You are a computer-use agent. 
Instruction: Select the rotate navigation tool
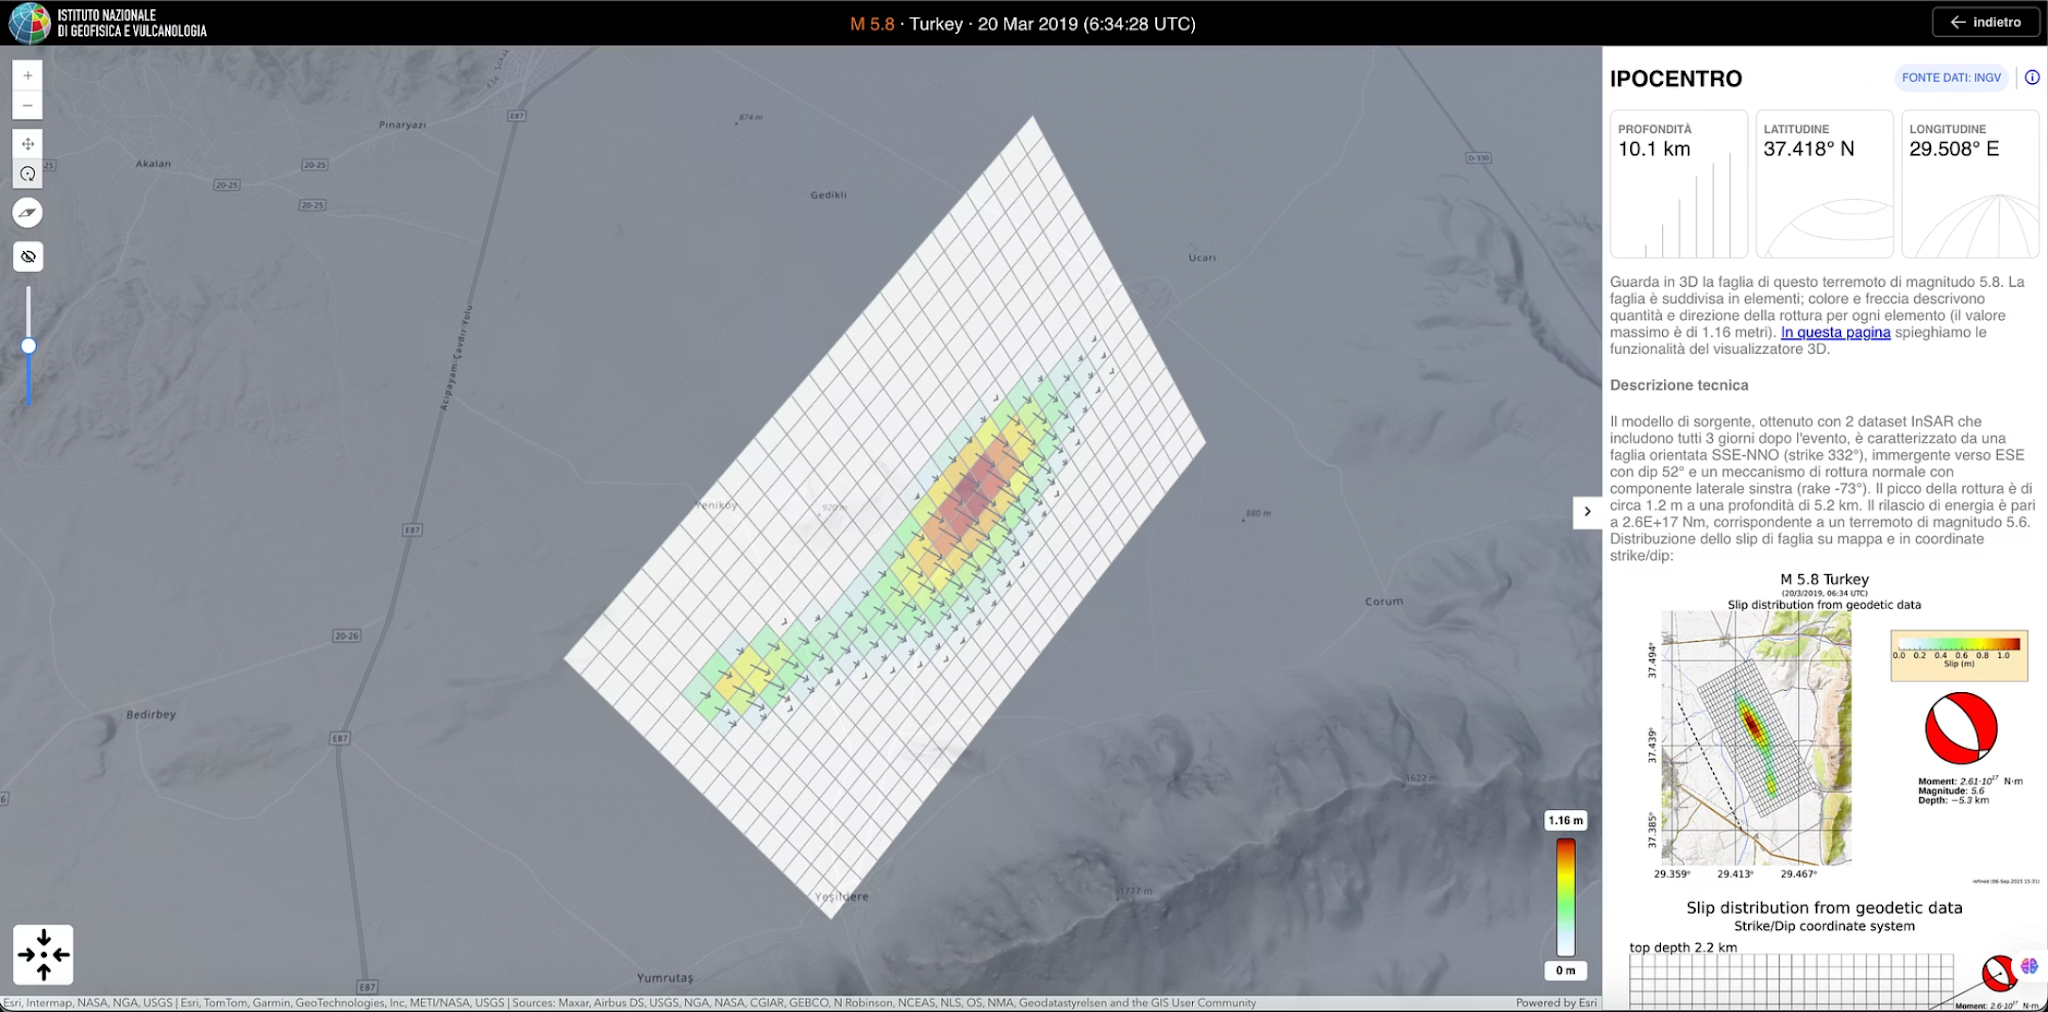28,174
